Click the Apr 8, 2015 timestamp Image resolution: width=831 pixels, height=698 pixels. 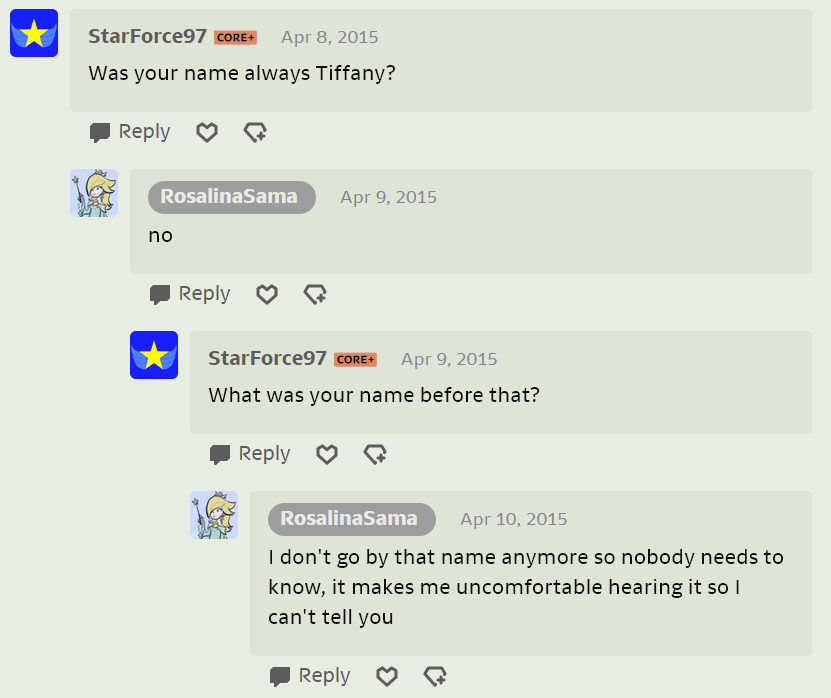coord(329,37)
